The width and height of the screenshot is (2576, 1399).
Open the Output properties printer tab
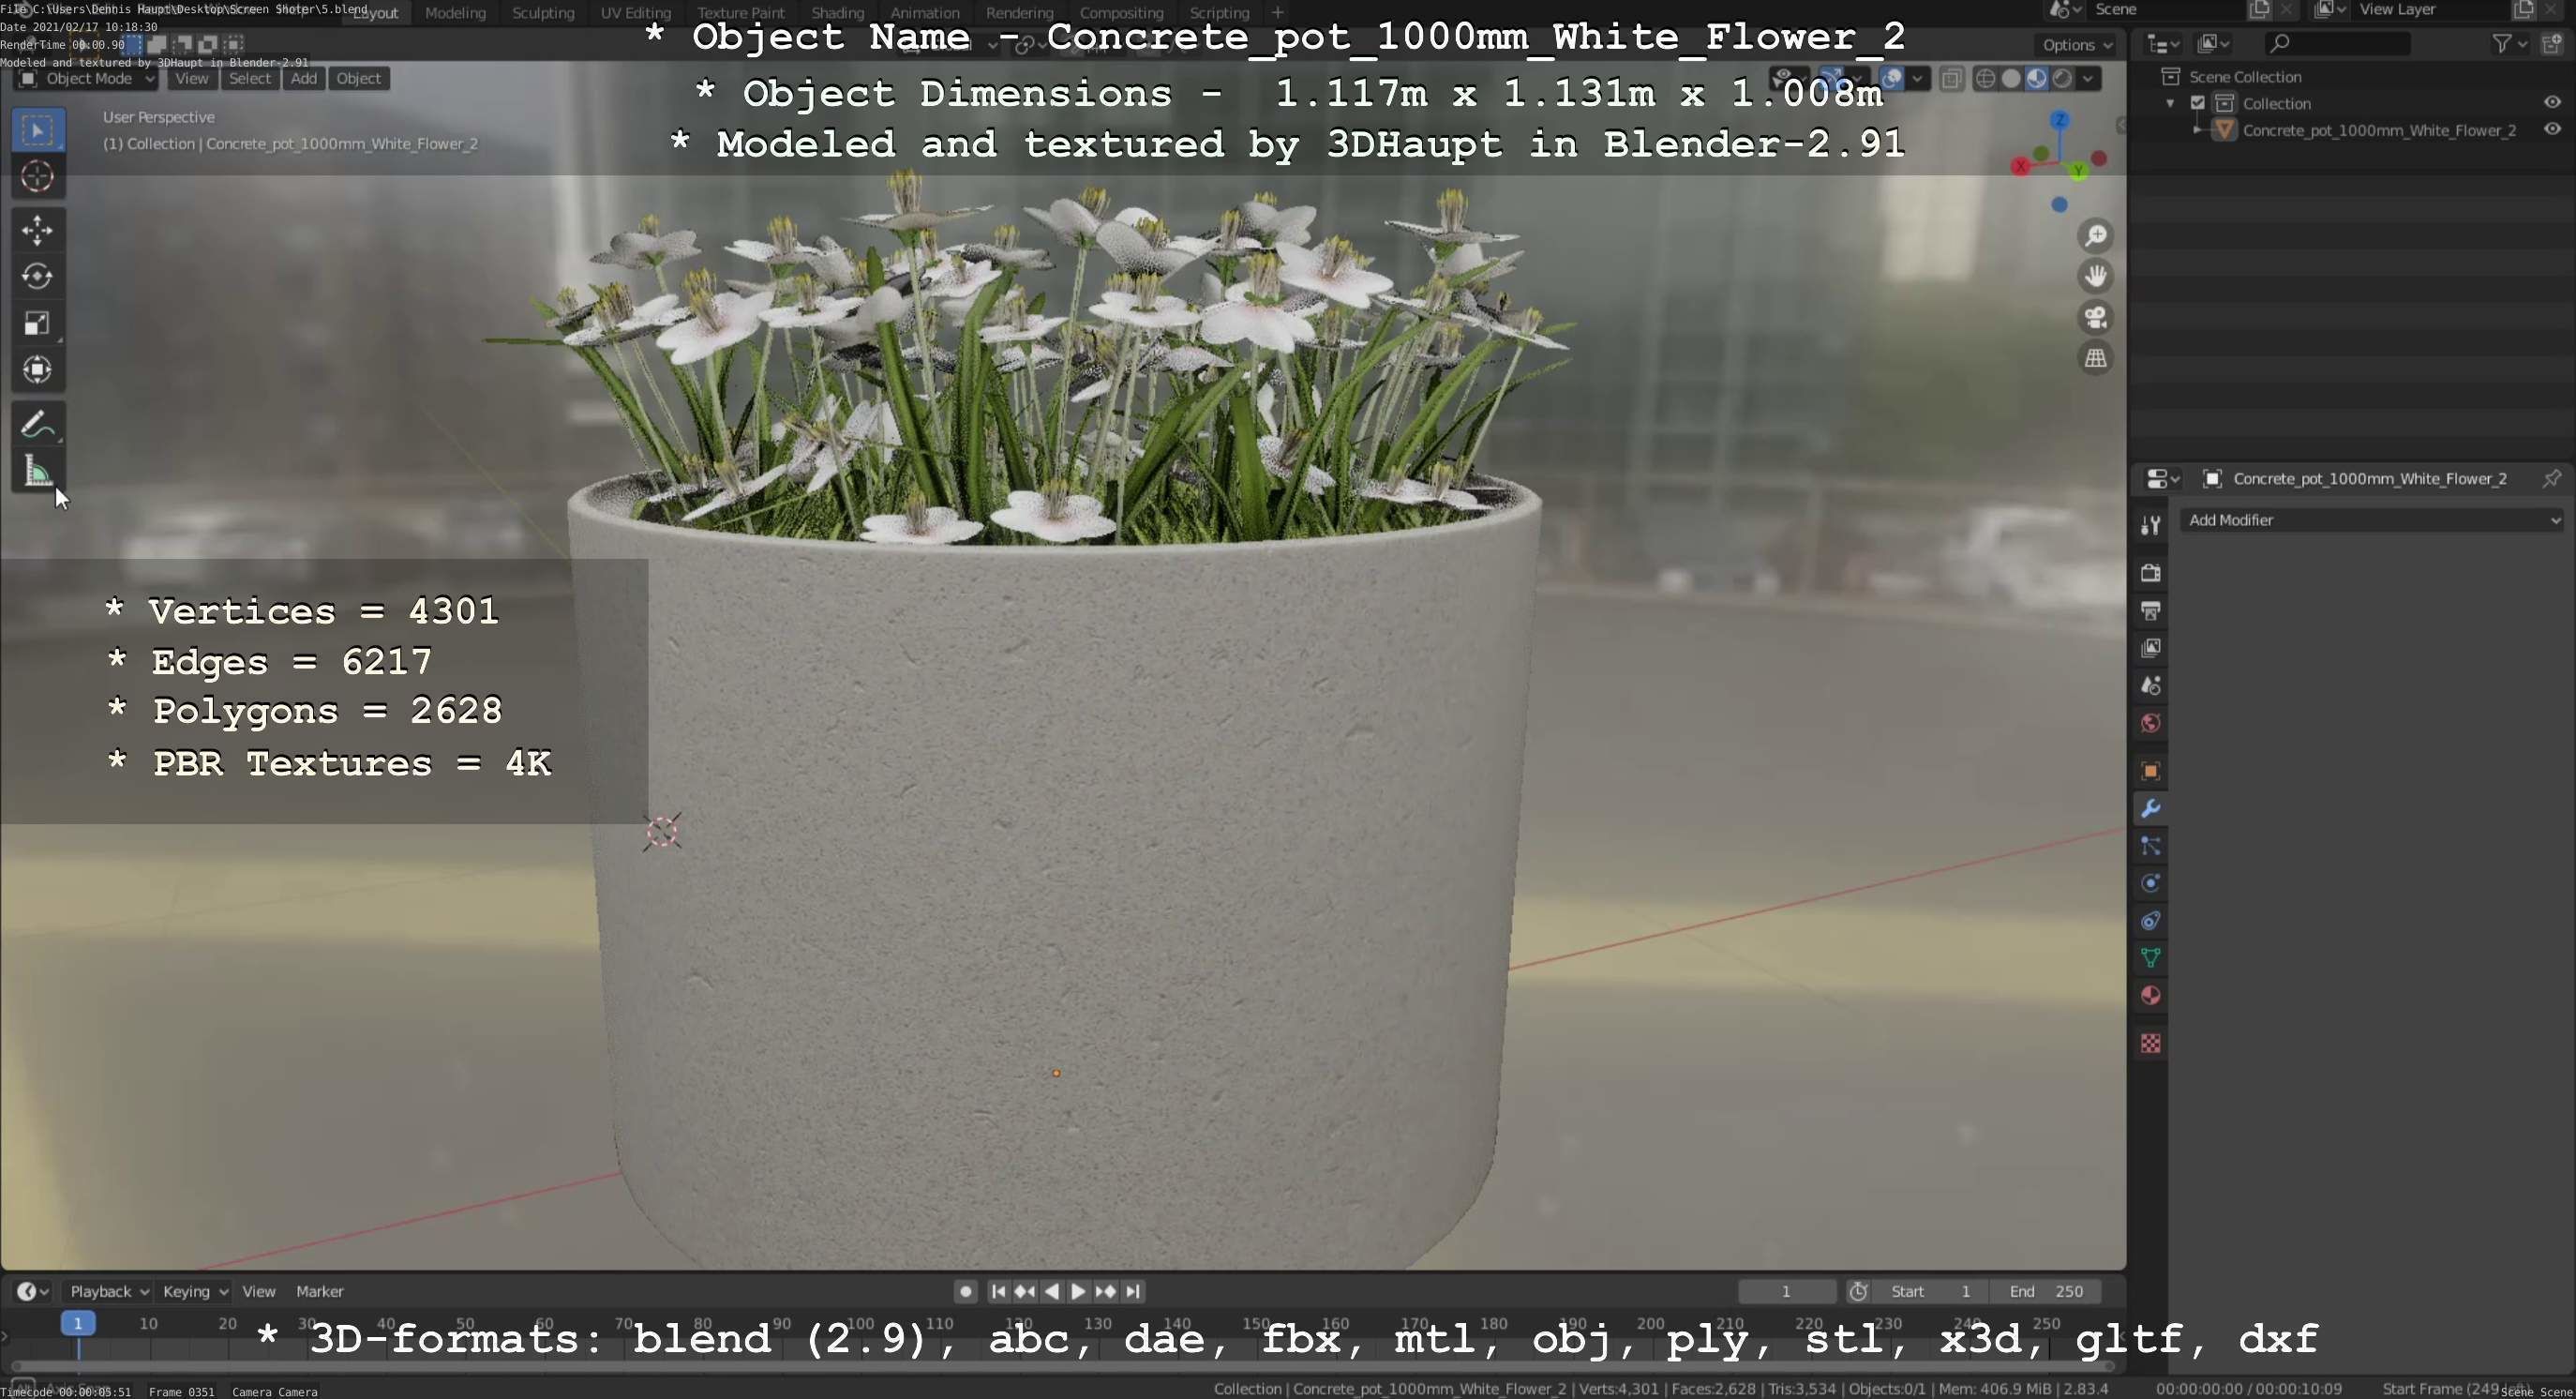click(x=2151, y=610)
